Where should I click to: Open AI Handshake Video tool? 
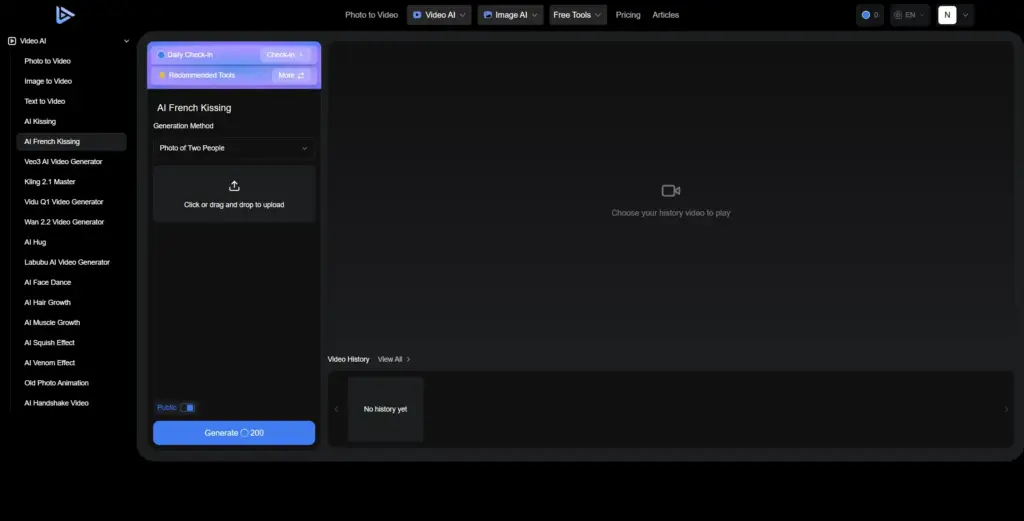point(56,403)
